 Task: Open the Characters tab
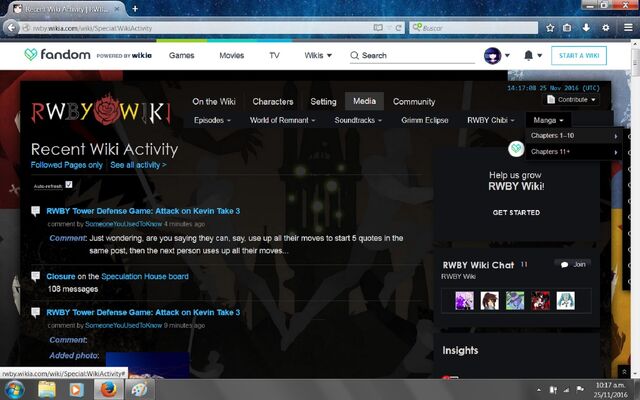coord(273,102)
